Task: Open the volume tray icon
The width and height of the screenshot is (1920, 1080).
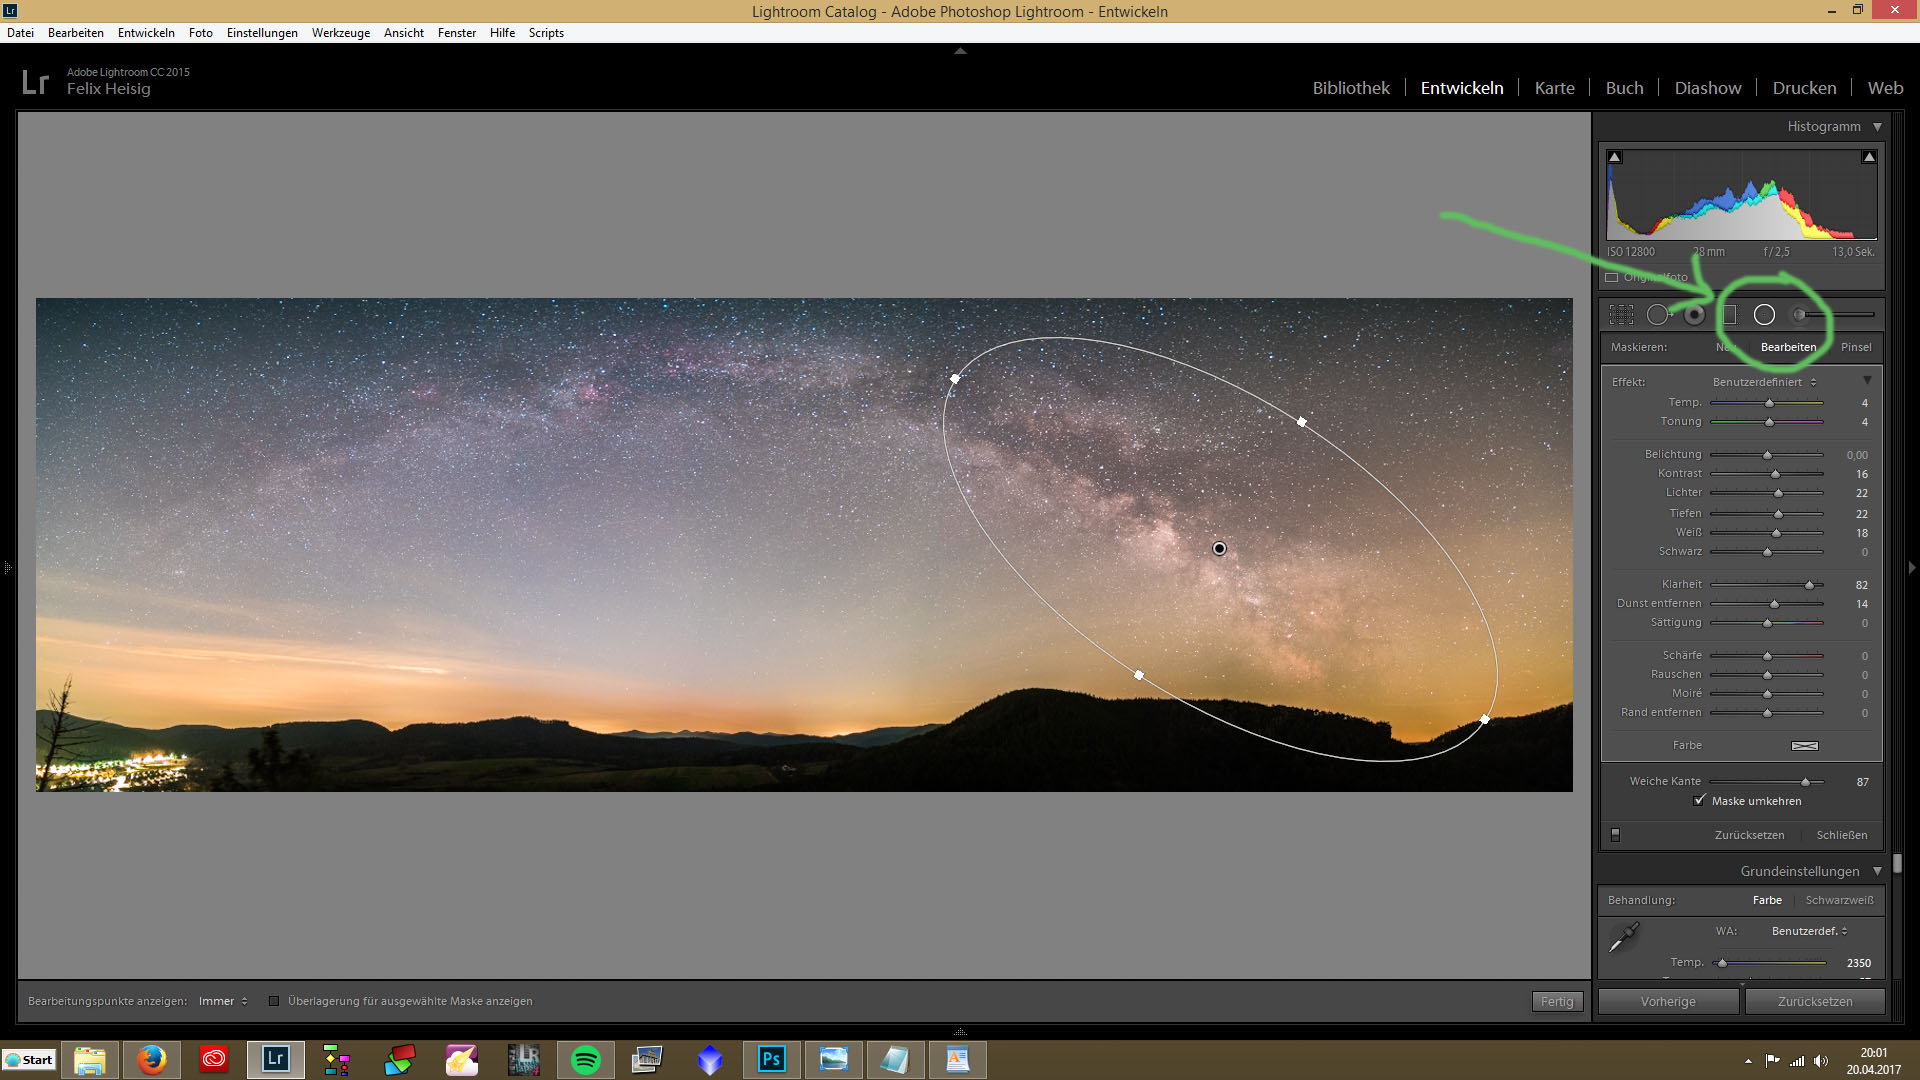Action: 1820,1061
